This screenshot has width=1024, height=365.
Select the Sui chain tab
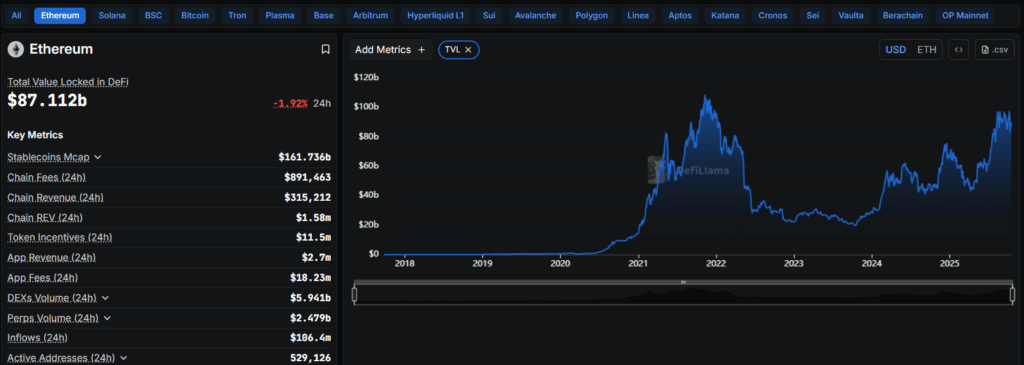488,15
